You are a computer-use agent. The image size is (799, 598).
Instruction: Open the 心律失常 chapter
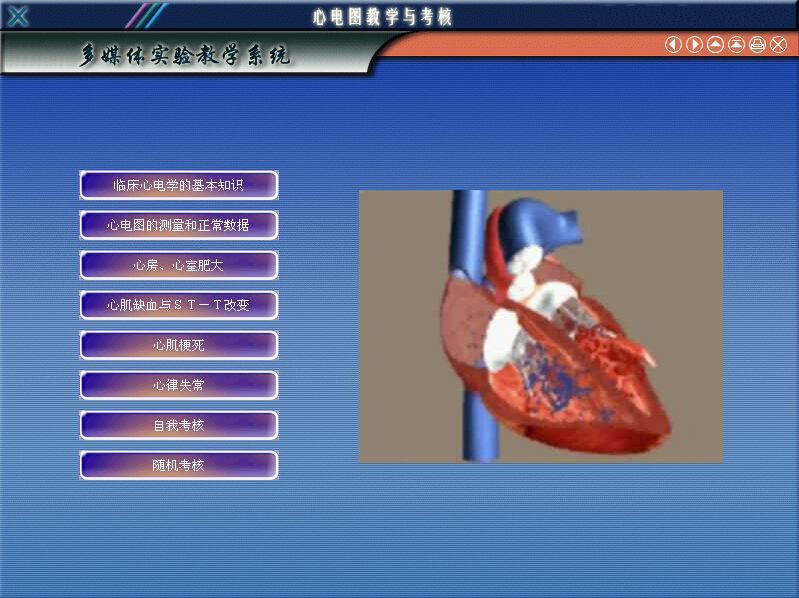179,385
